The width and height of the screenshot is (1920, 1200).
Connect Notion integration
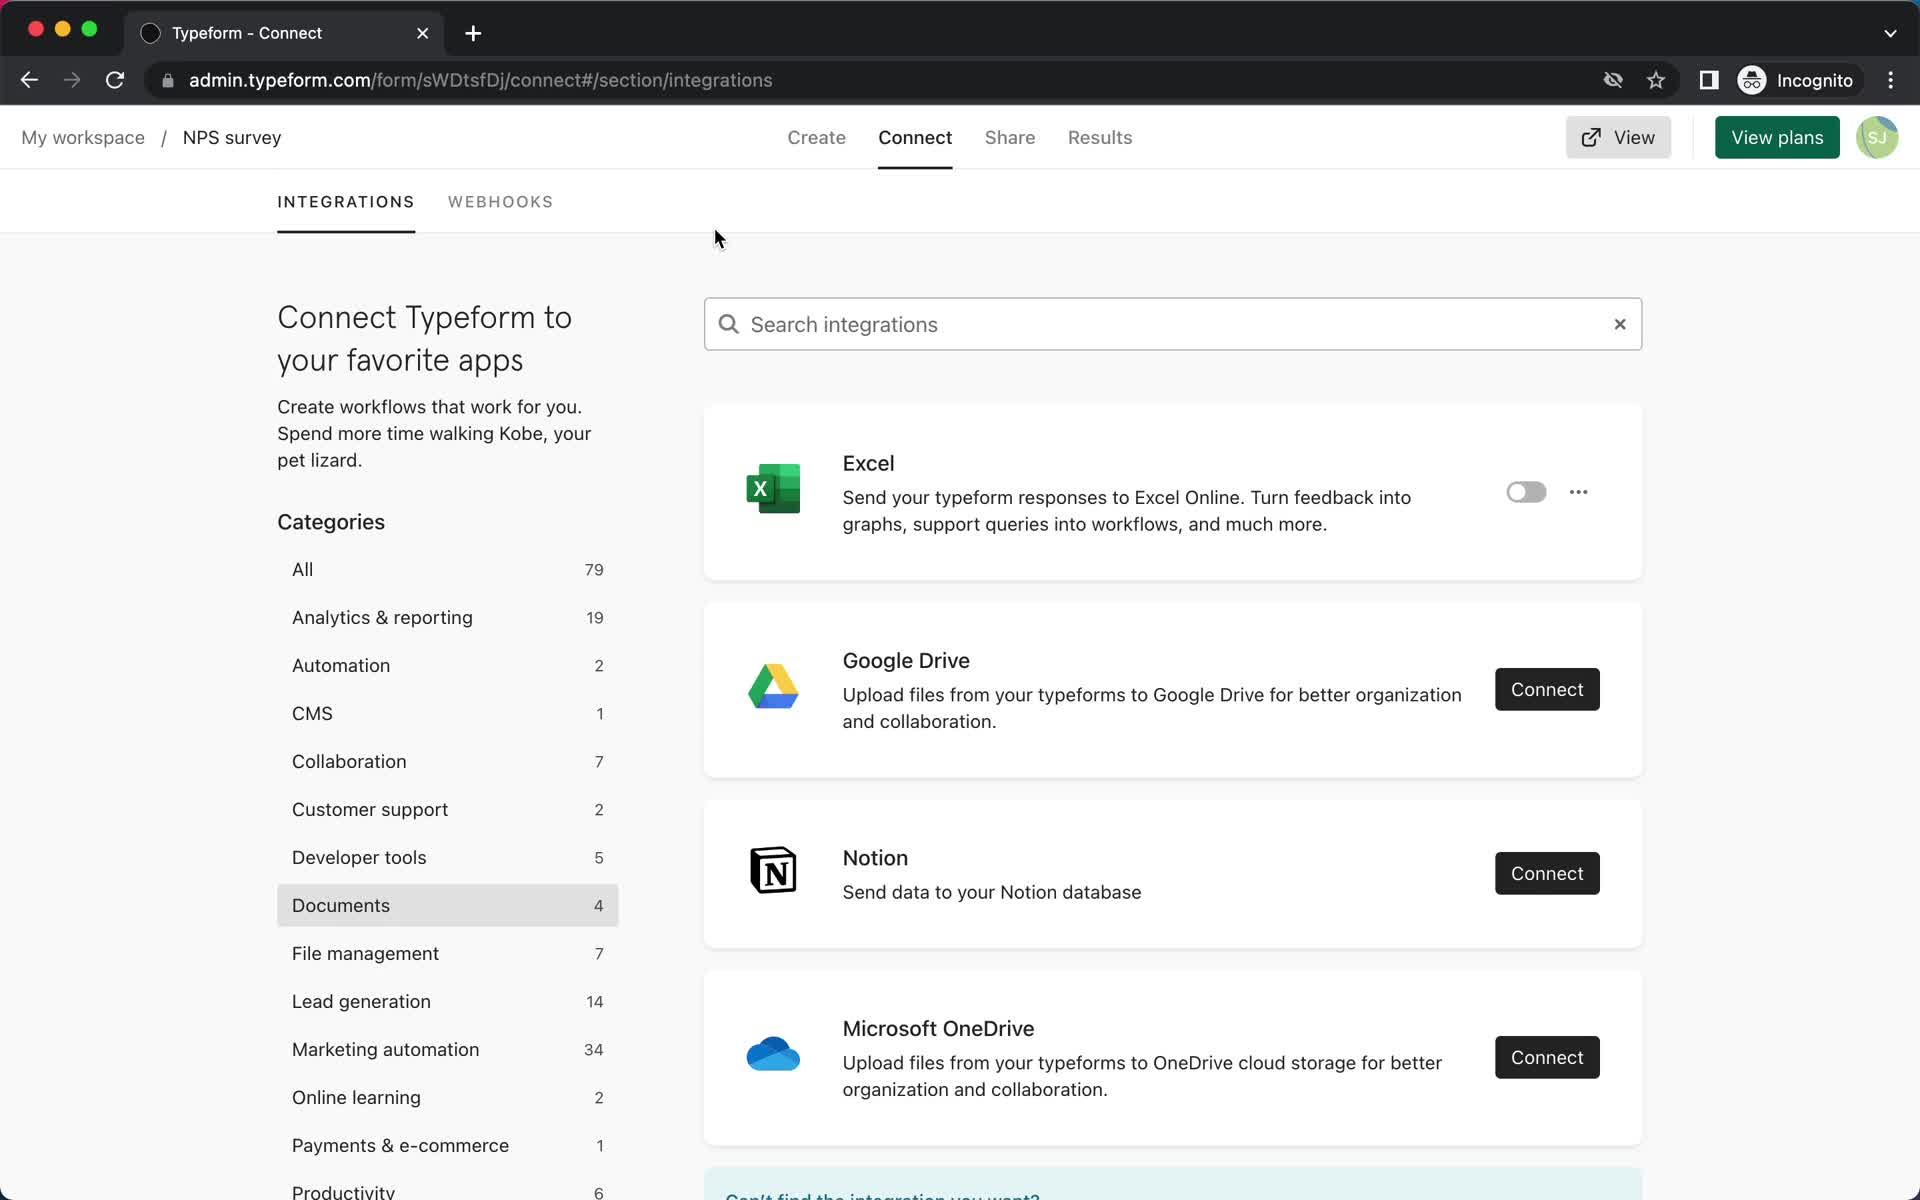[x=1547, y=874]
